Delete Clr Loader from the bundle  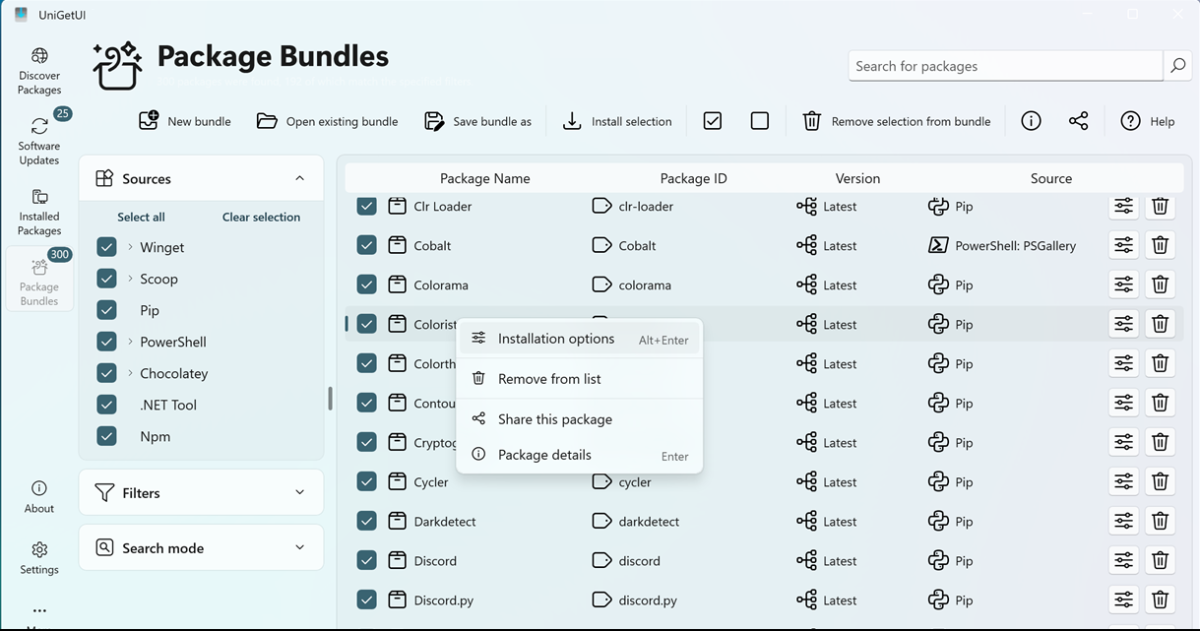point(1160,206)
